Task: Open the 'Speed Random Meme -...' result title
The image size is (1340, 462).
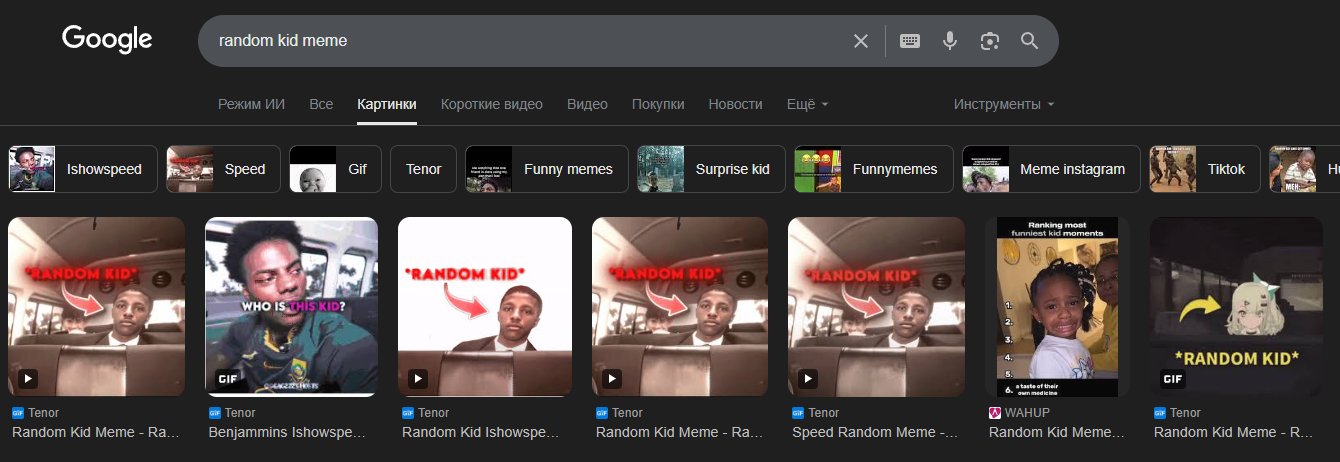Action: click(875, 432)
